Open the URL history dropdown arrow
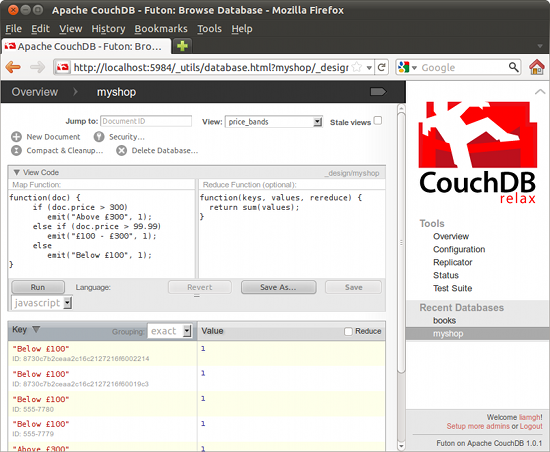550x452 pixels. [x=369, y=67]
